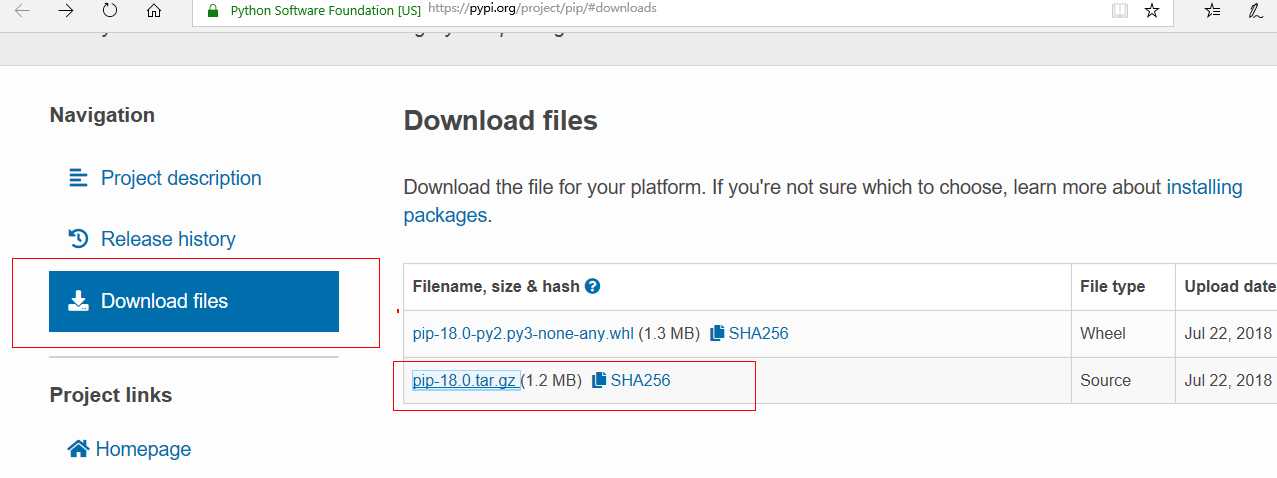
Task: Reload the page with the refresh icon
Action: (x=110, y=11)
